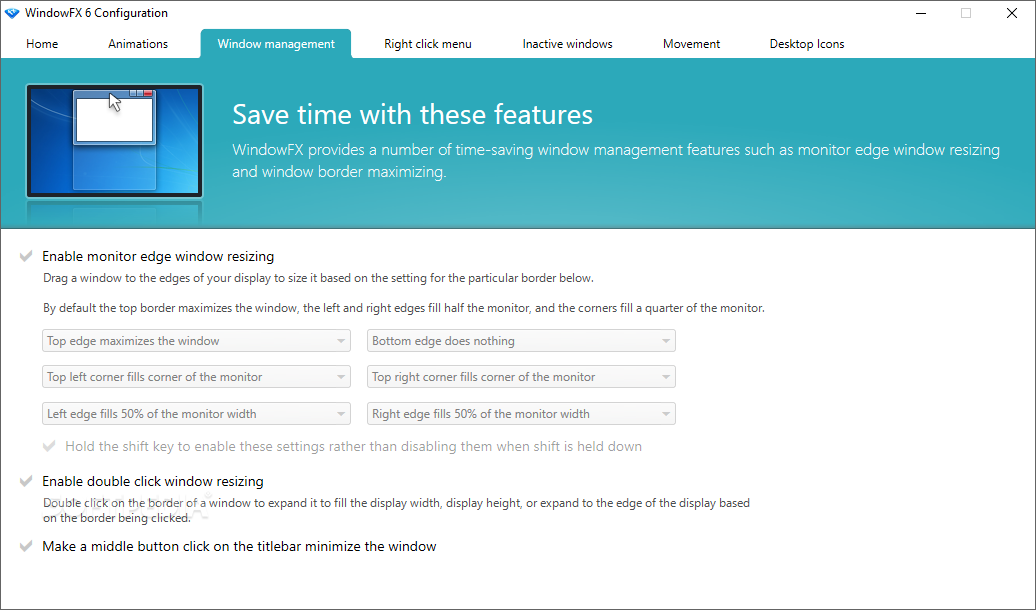Close the WindowFX configuration window
The image size is (1036, 610).
pyautogui.click(x=1012, y=13)
